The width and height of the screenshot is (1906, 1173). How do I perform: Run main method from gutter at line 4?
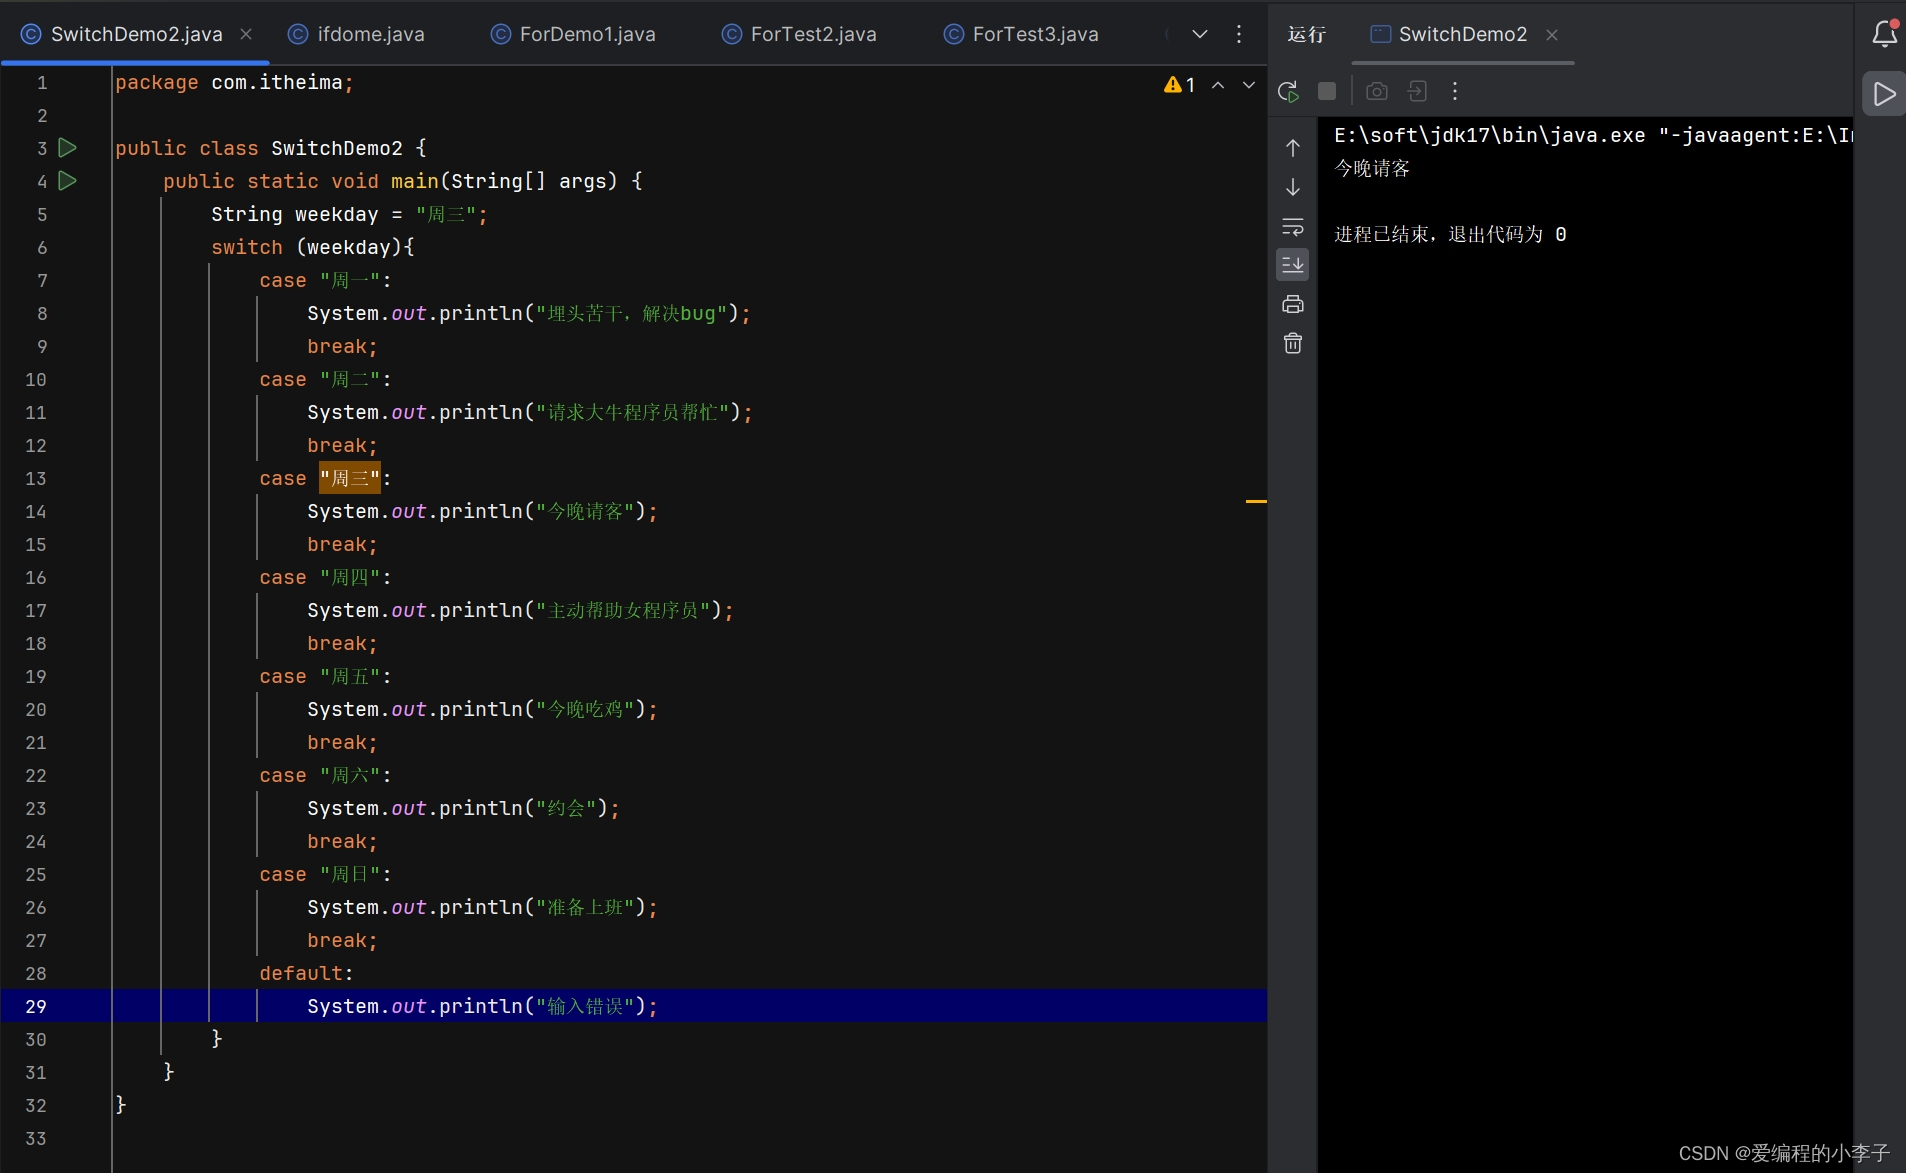click(x=68, y=181)
